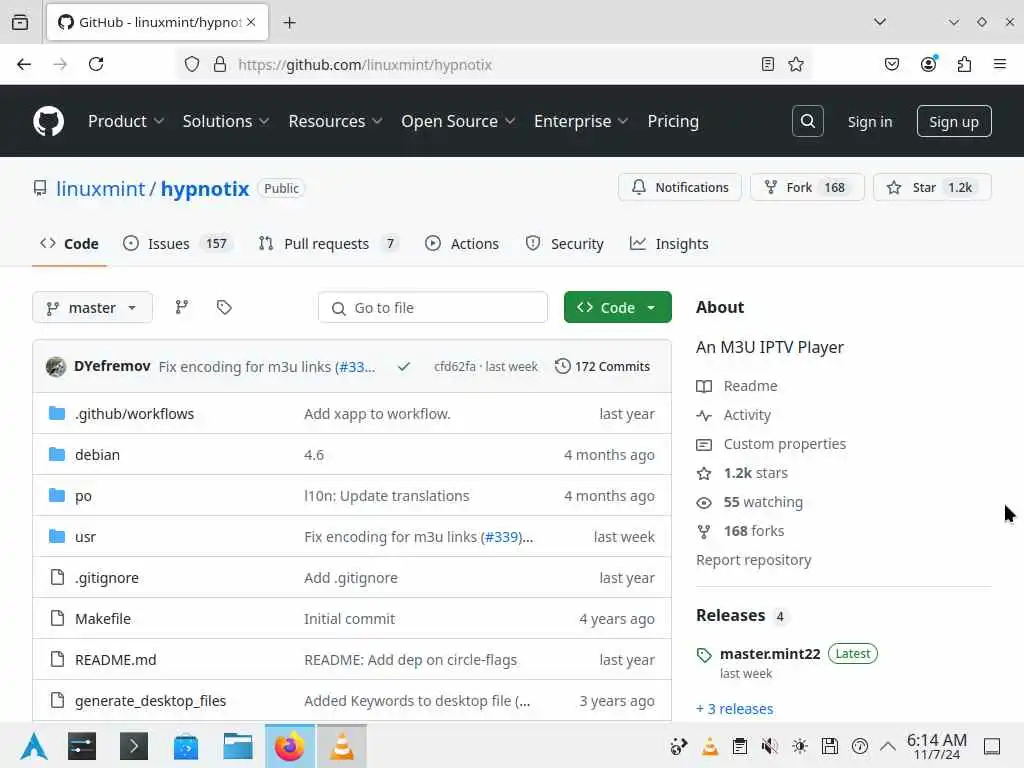
Task: Click the GitHub logo in header
Action: [48, 121]
